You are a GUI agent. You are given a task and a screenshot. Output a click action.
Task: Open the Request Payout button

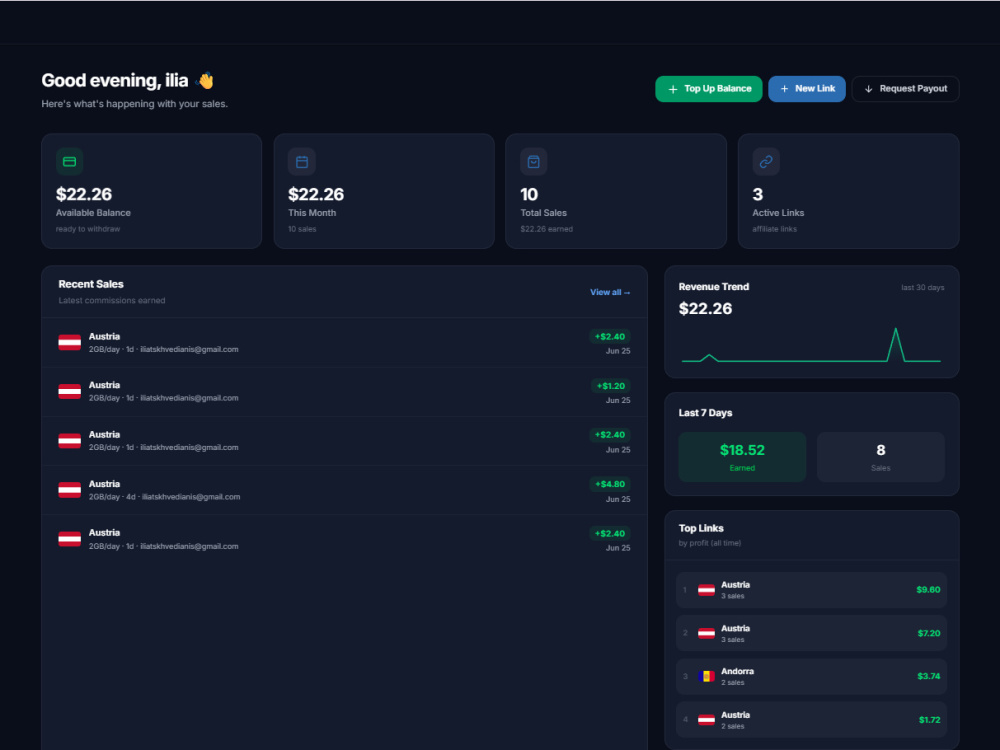[906, 89]
